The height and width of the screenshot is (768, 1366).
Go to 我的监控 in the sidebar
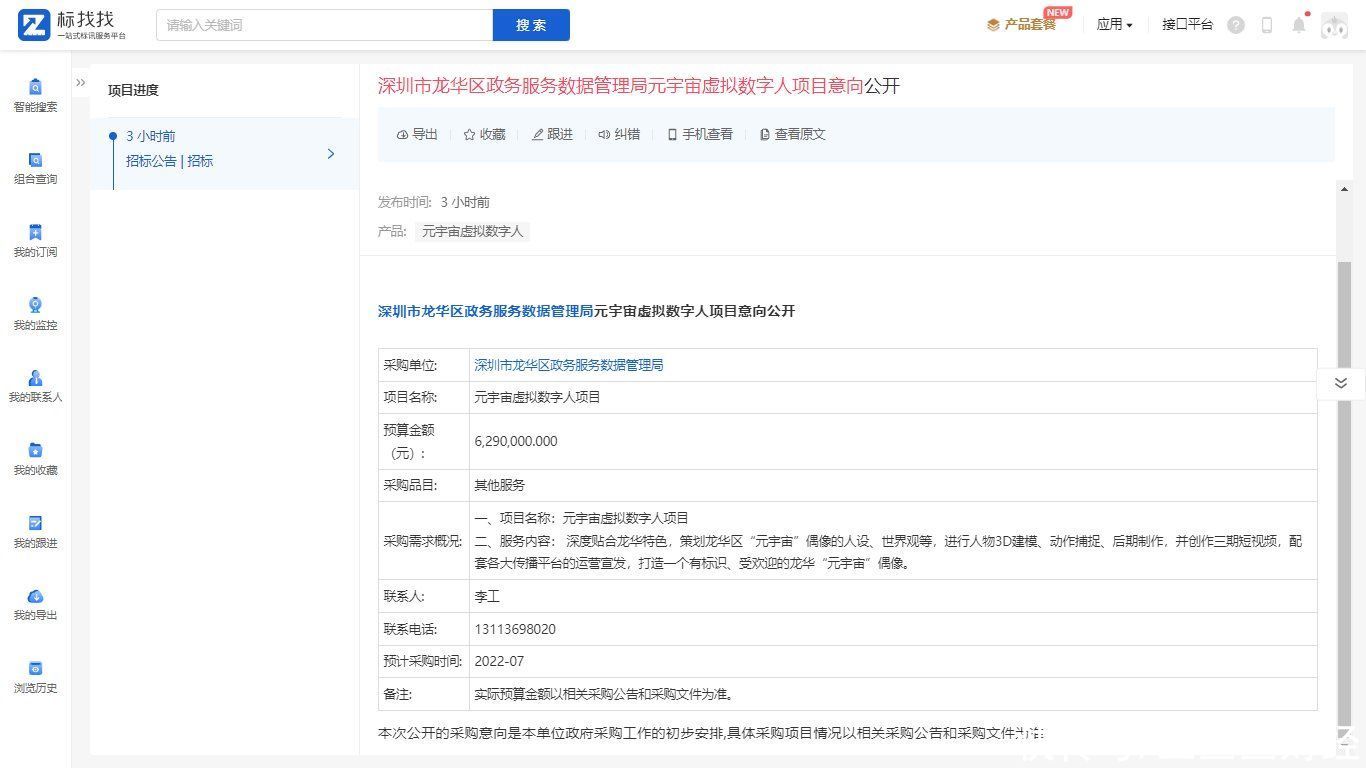pyautogui.click(x=35, y=307)
